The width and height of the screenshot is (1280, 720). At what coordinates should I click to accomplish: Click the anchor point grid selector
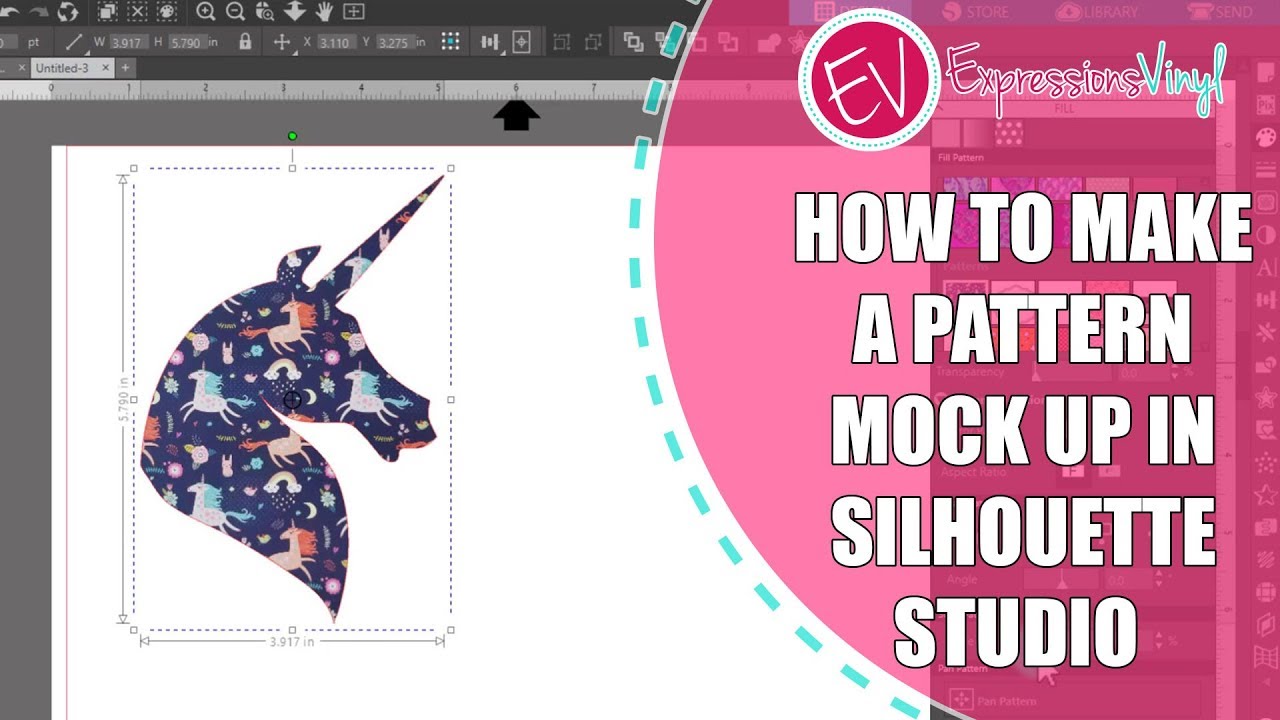tap(451, 42)
